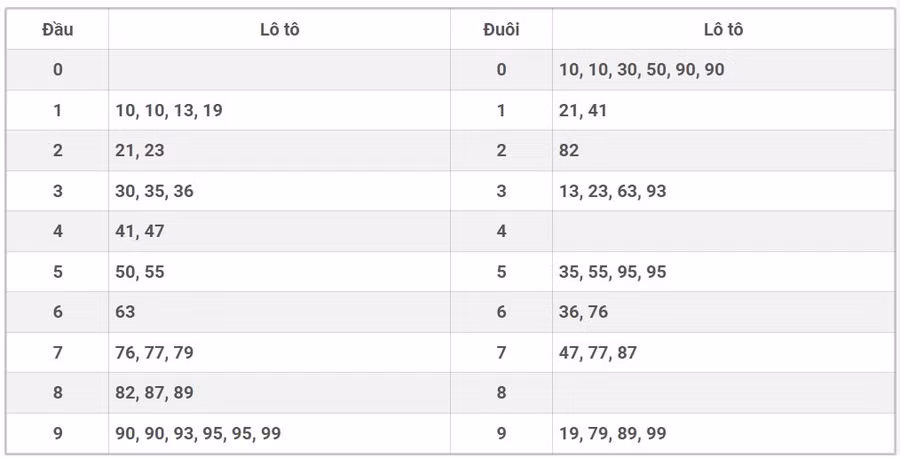Click the cell showing 19, 79, 89, 99
The image size is (900, 458).
[x=613, y=433]
